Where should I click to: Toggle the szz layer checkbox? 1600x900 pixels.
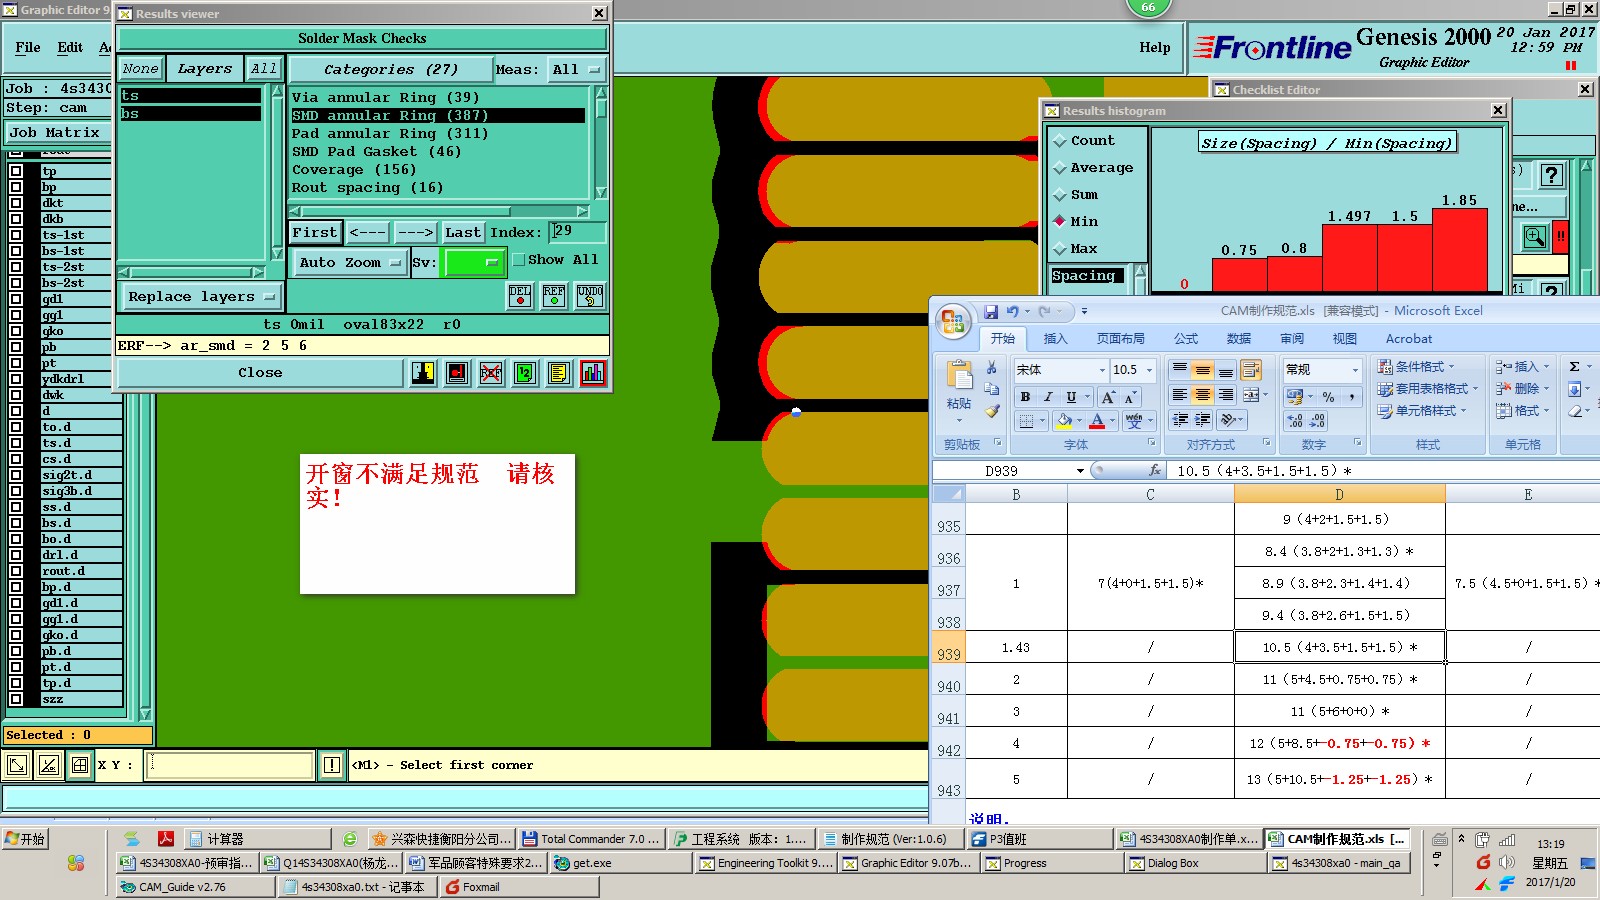(16, 699)
